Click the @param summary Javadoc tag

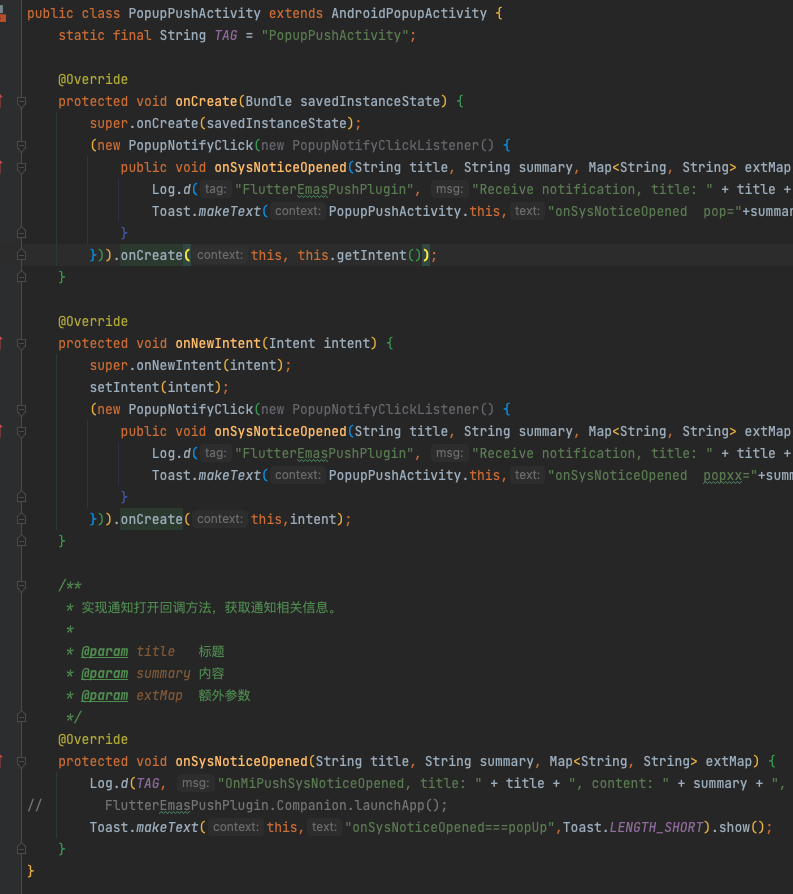(x=105, y=674)
